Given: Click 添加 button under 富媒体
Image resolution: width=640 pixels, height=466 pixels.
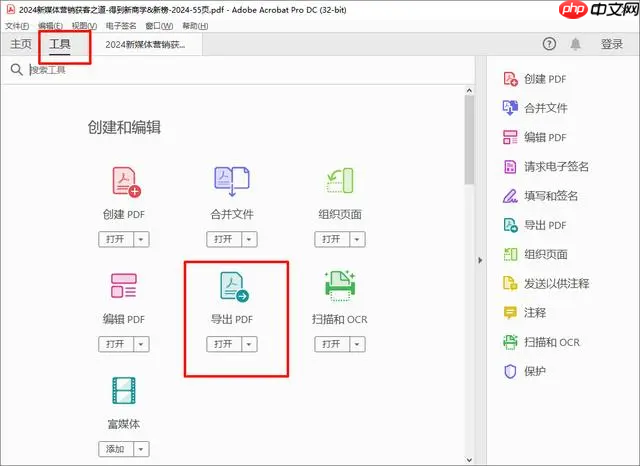Looking at the screenshot, I should (x=116, y=449).
